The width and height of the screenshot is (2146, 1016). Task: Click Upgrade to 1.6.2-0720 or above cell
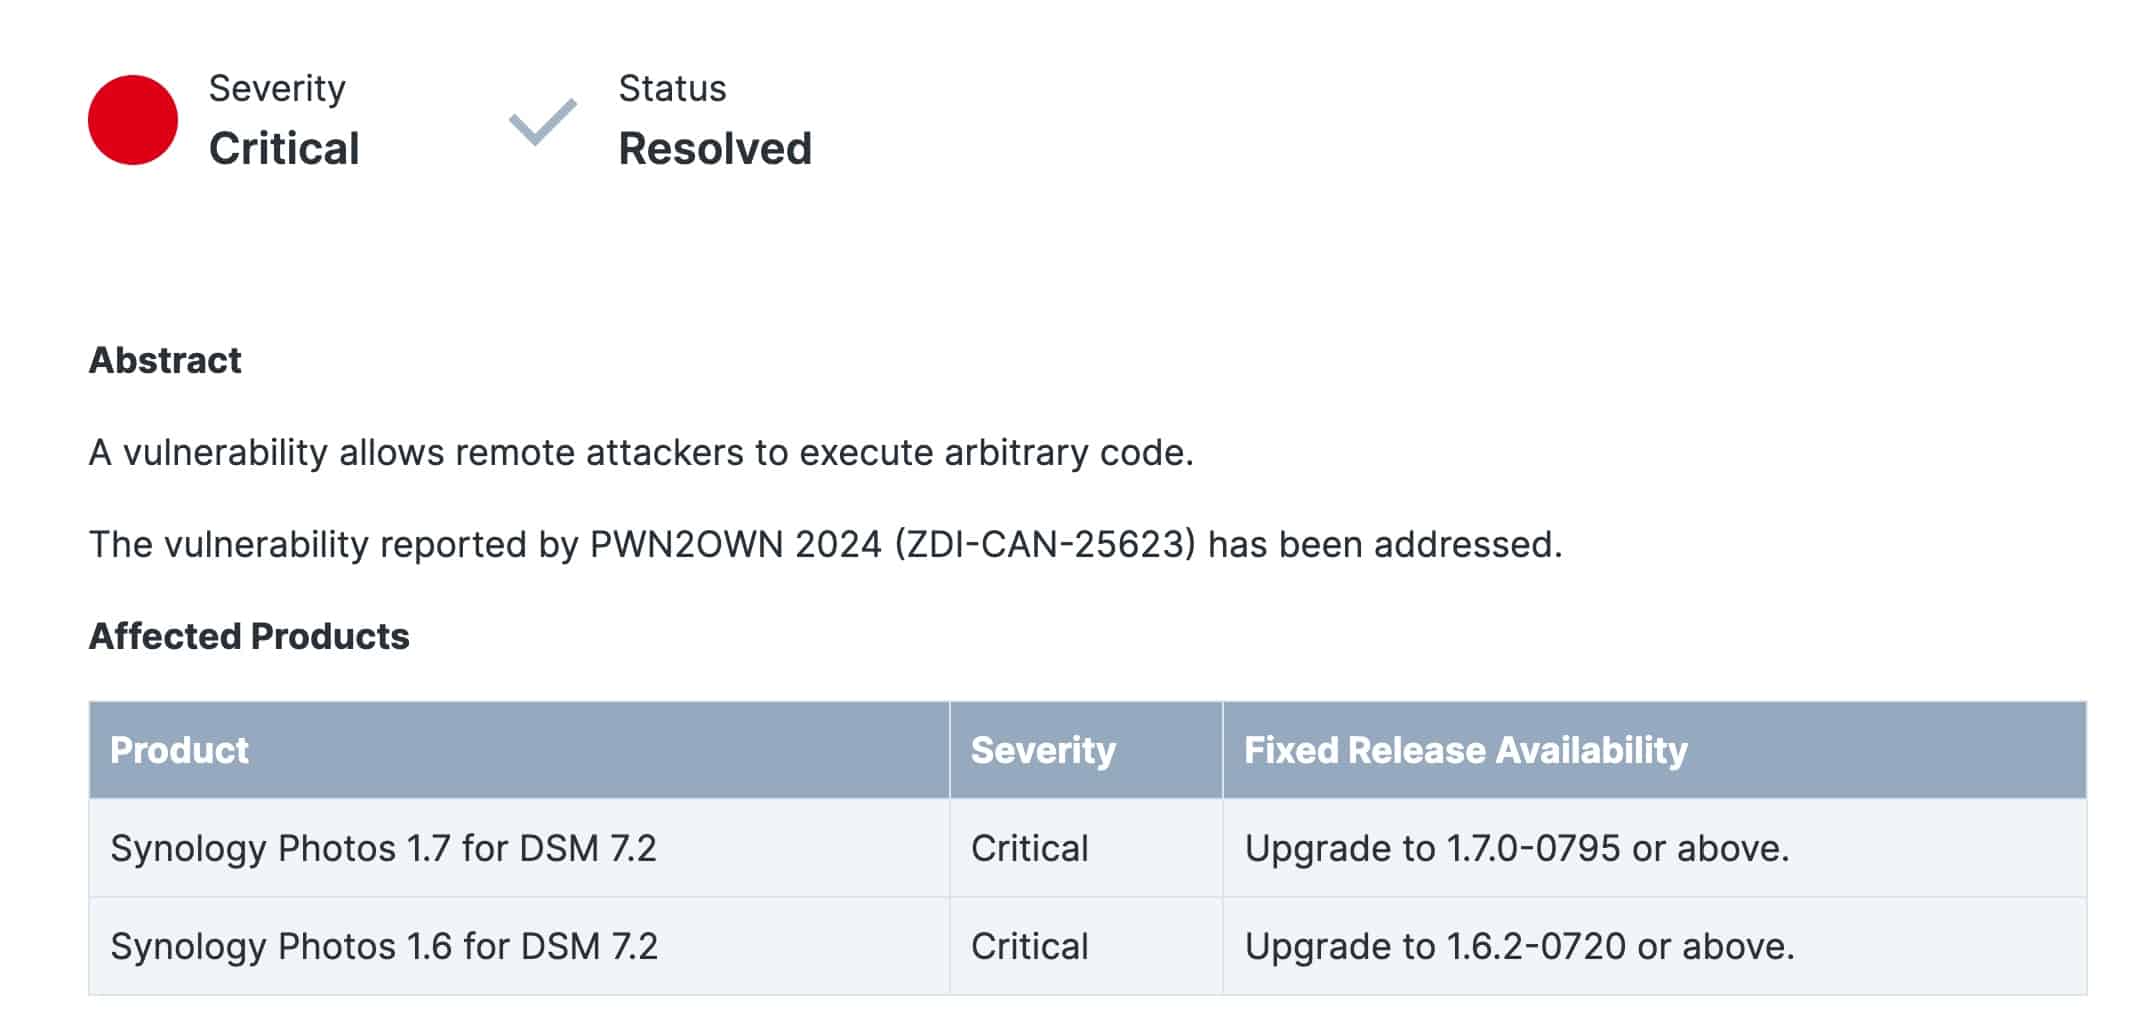tap(1655, 946)
